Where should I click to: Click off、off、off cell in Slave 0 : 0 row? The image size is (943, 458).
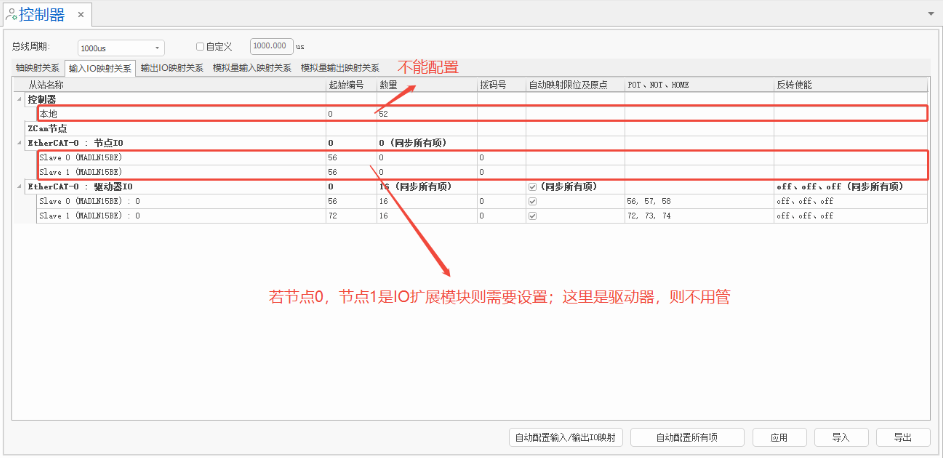852,201
